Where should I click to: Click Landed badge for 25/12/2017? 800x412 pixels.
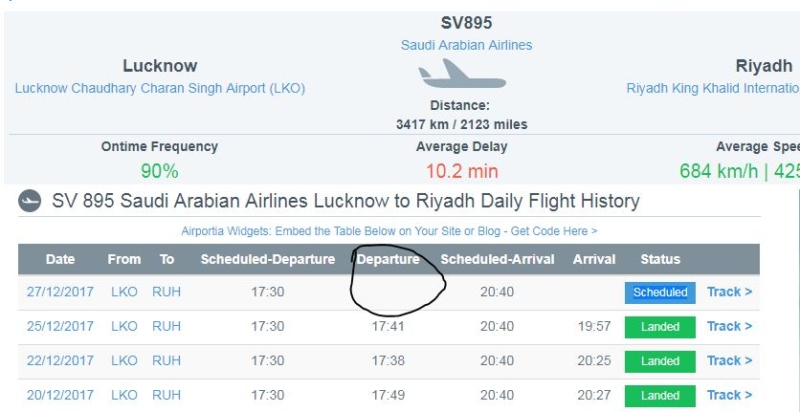[660, 327]
